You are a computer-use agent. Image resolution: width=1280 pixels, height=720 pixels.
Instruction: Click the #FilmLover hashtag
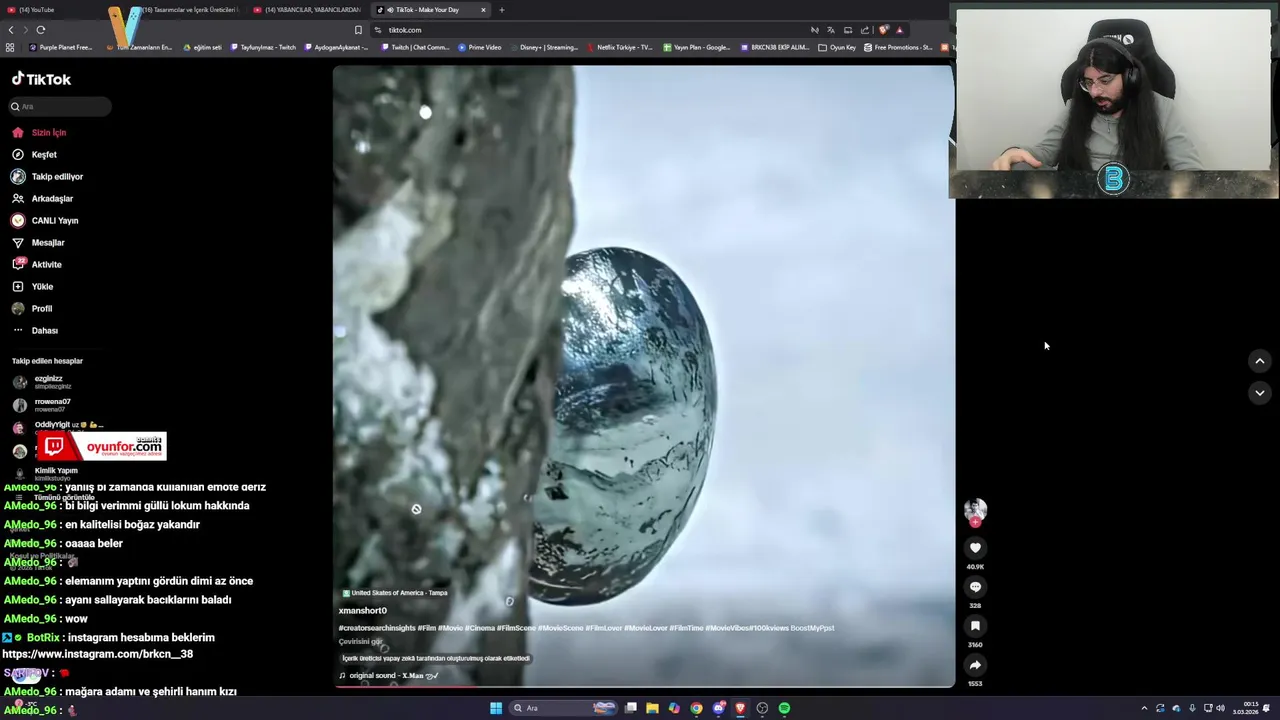(x=604, y=628)
